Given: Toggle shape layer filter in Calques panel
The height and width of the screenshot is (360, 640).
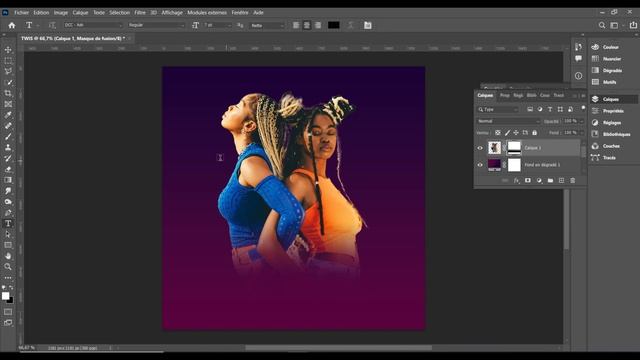Looking at the screenshot, I should pyautogui.click(x=560, y=109).
